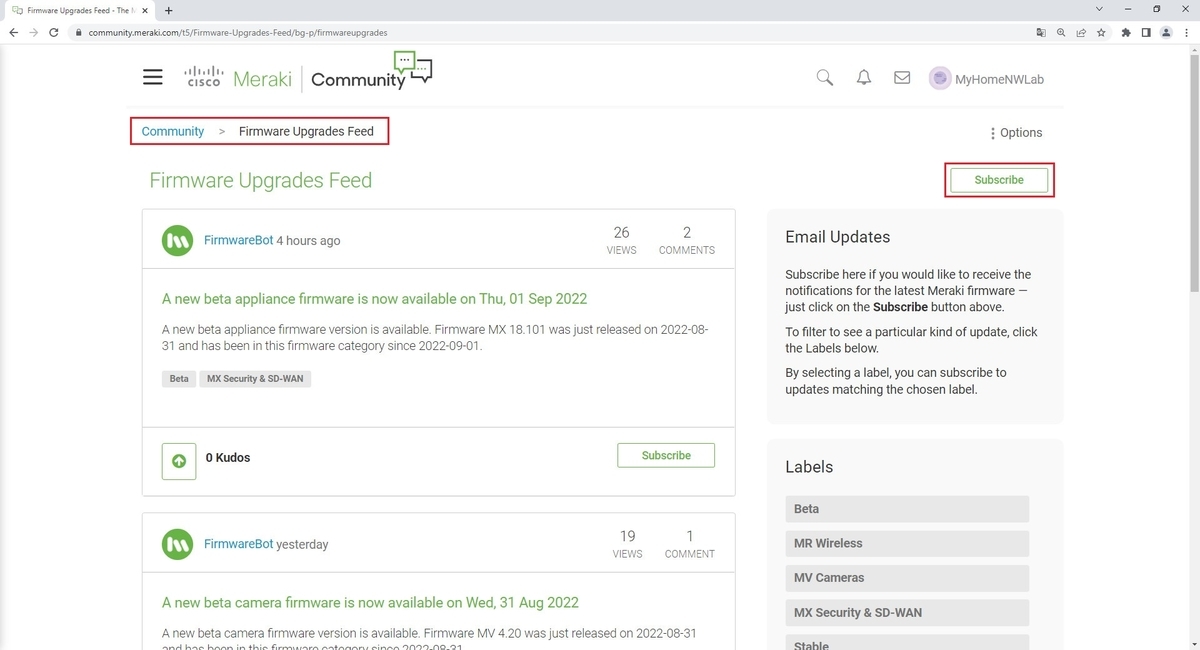Open the beta camera firmware post title

370,603
